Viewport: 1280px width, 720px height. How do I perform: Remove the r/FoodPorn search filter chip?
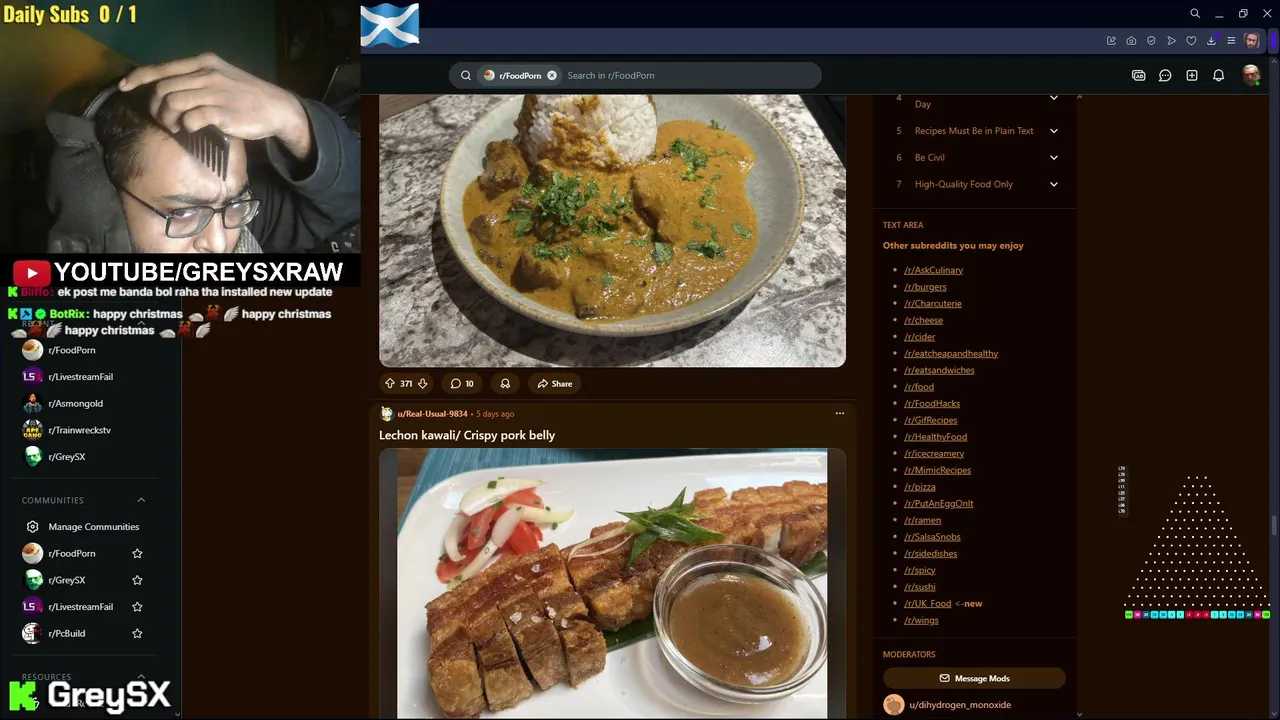551,75
